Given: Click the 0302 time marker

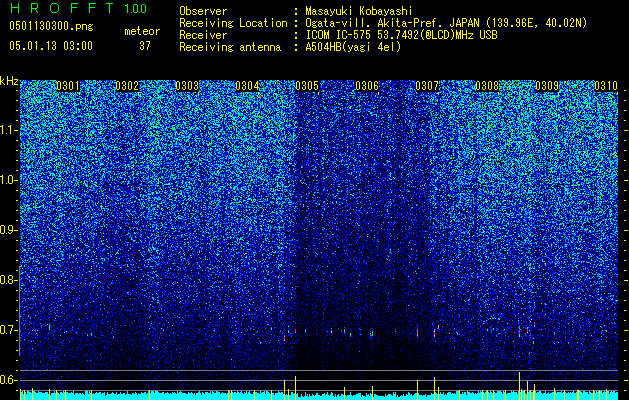Looking at the screenshot, I should pyautogui.click(x=127, y=86).
